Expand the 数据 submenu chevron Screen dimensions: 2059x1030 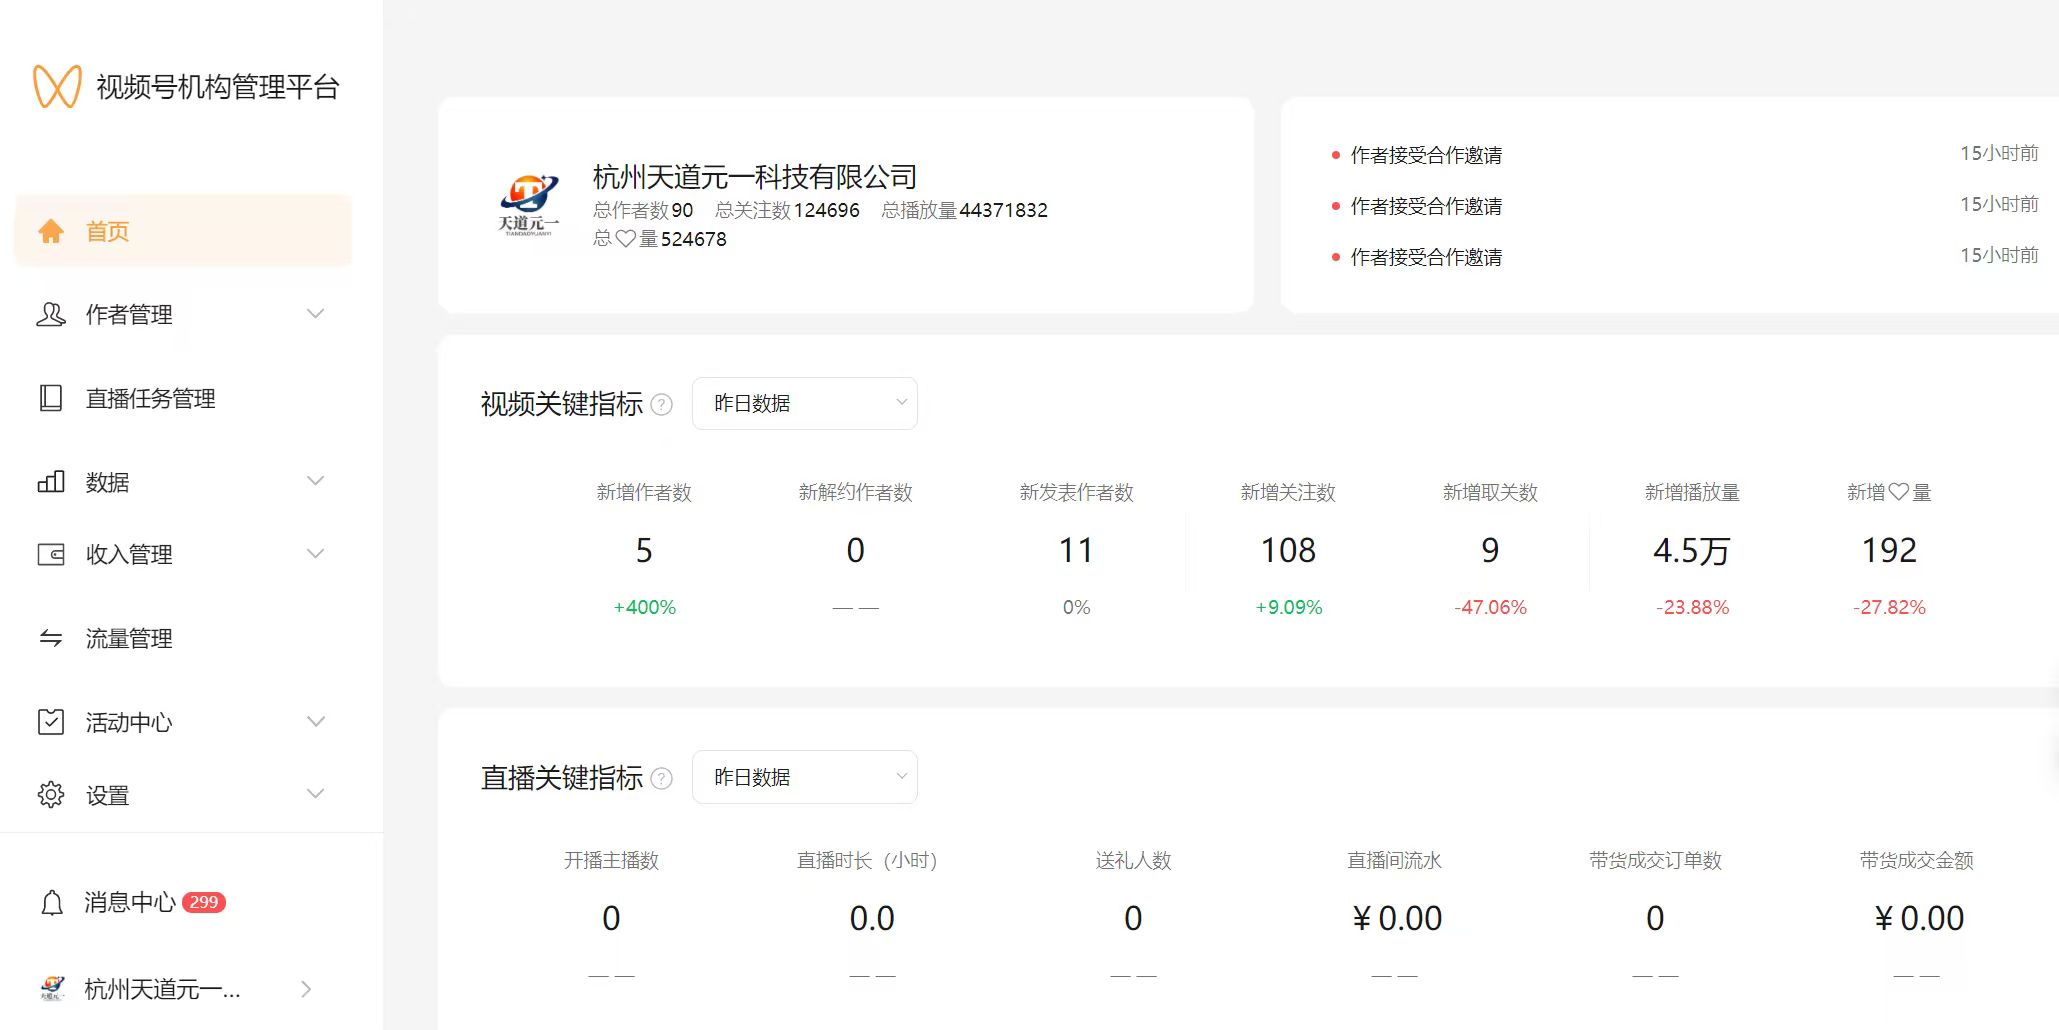click(315, 481)
